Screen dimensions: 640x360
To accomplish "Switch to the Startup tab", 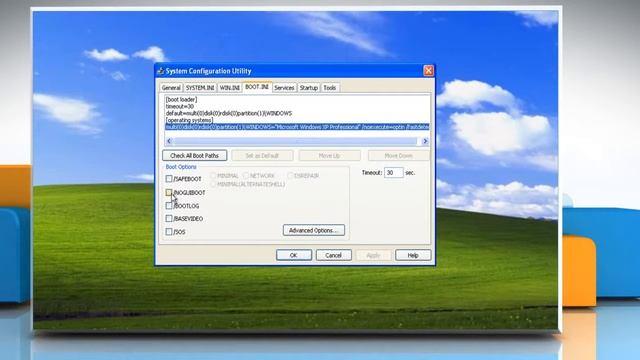I will pyautogui.click(x=309, y=88).
